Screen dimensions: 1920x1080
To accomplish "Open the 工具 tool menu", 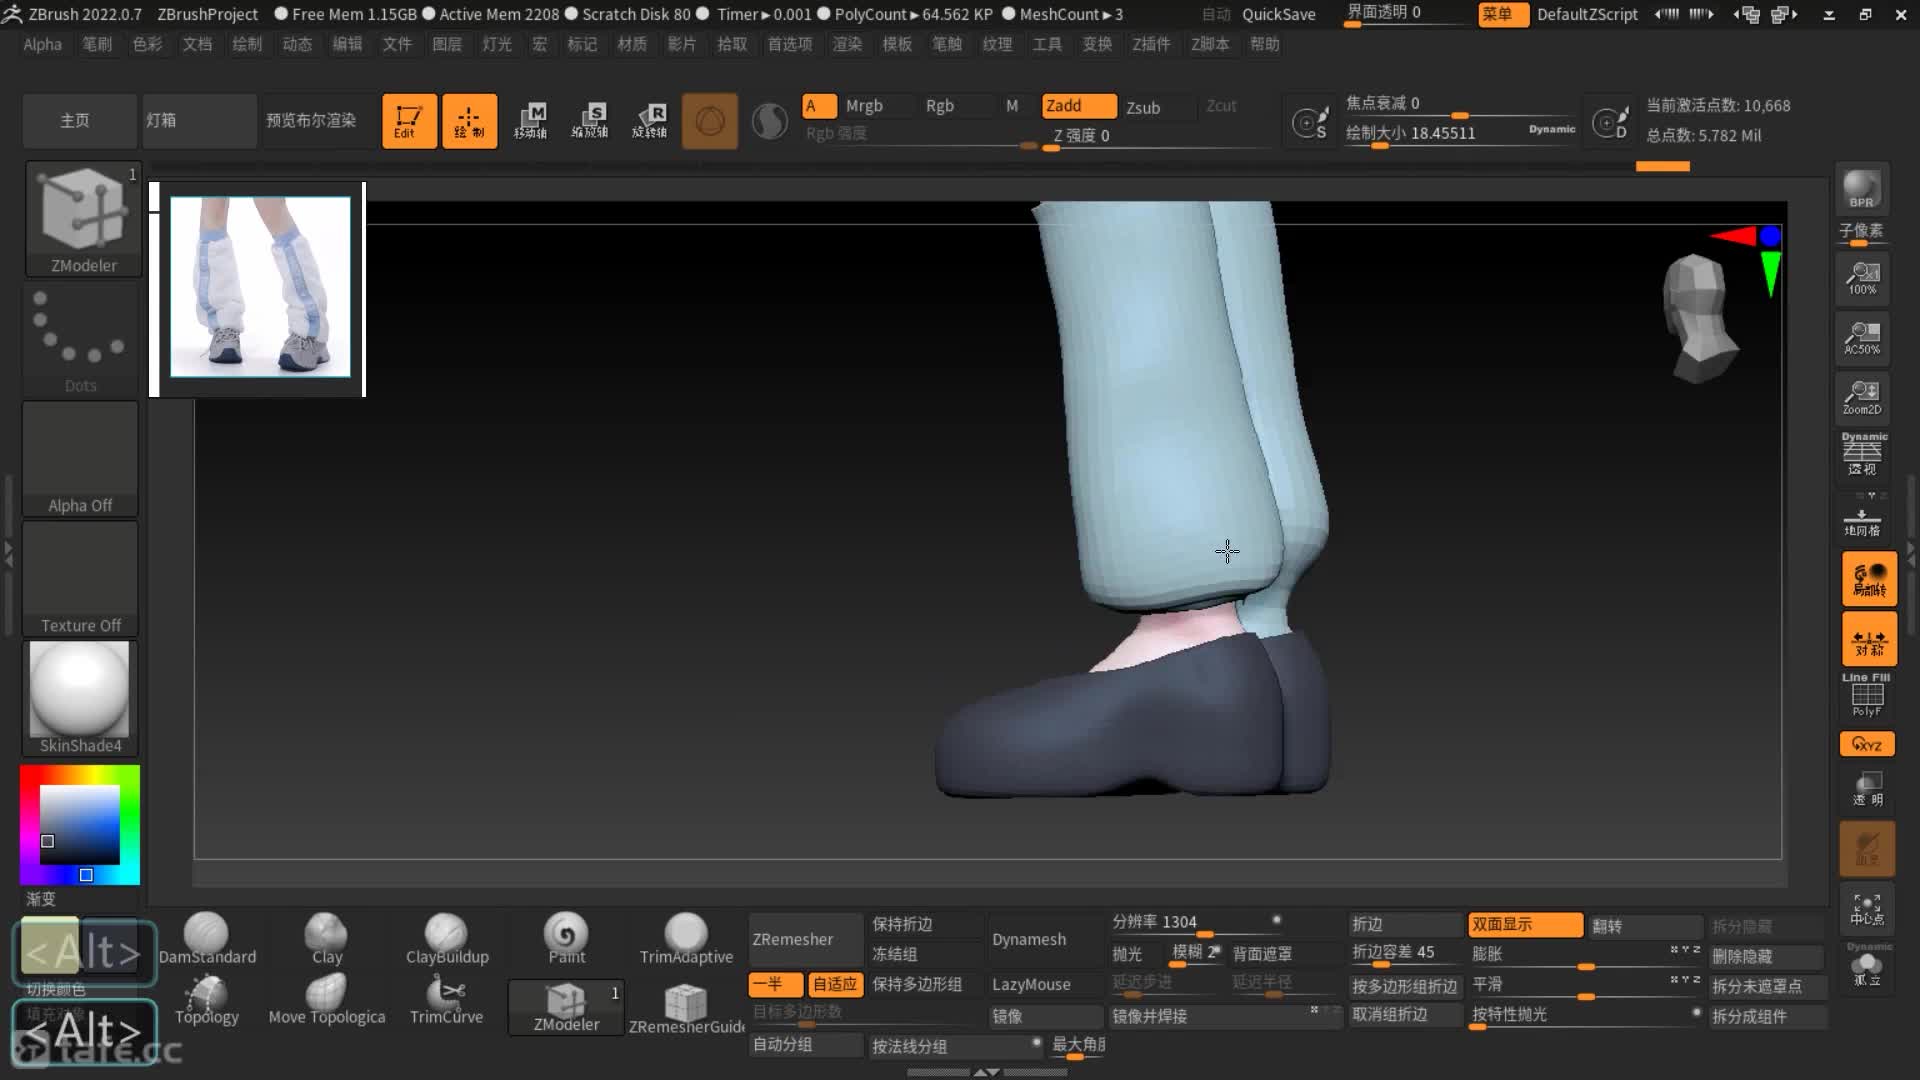I will pos(1047,44).
